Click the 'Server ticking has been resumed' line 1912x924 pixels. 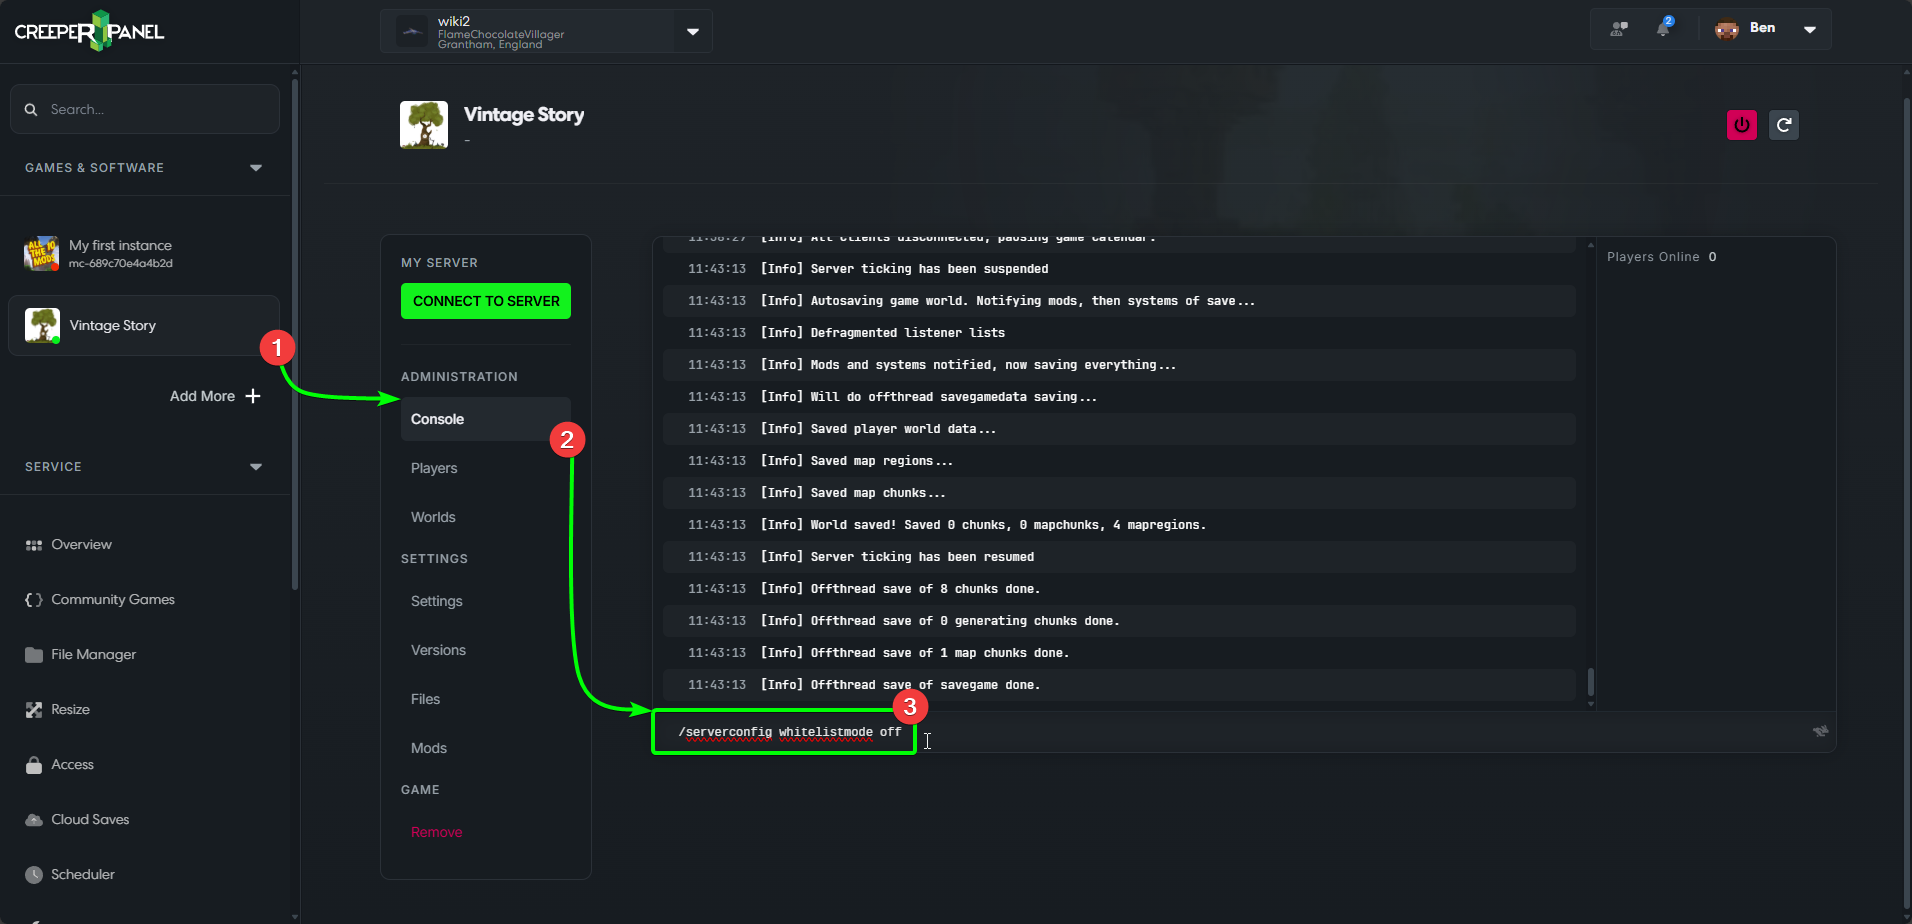(x=1119, y=557)
